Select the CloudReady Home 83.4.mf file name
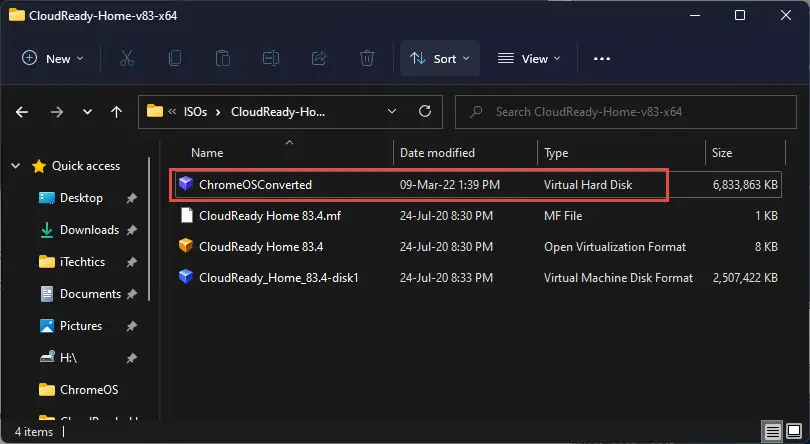810x444 pixels. point(270,216)
